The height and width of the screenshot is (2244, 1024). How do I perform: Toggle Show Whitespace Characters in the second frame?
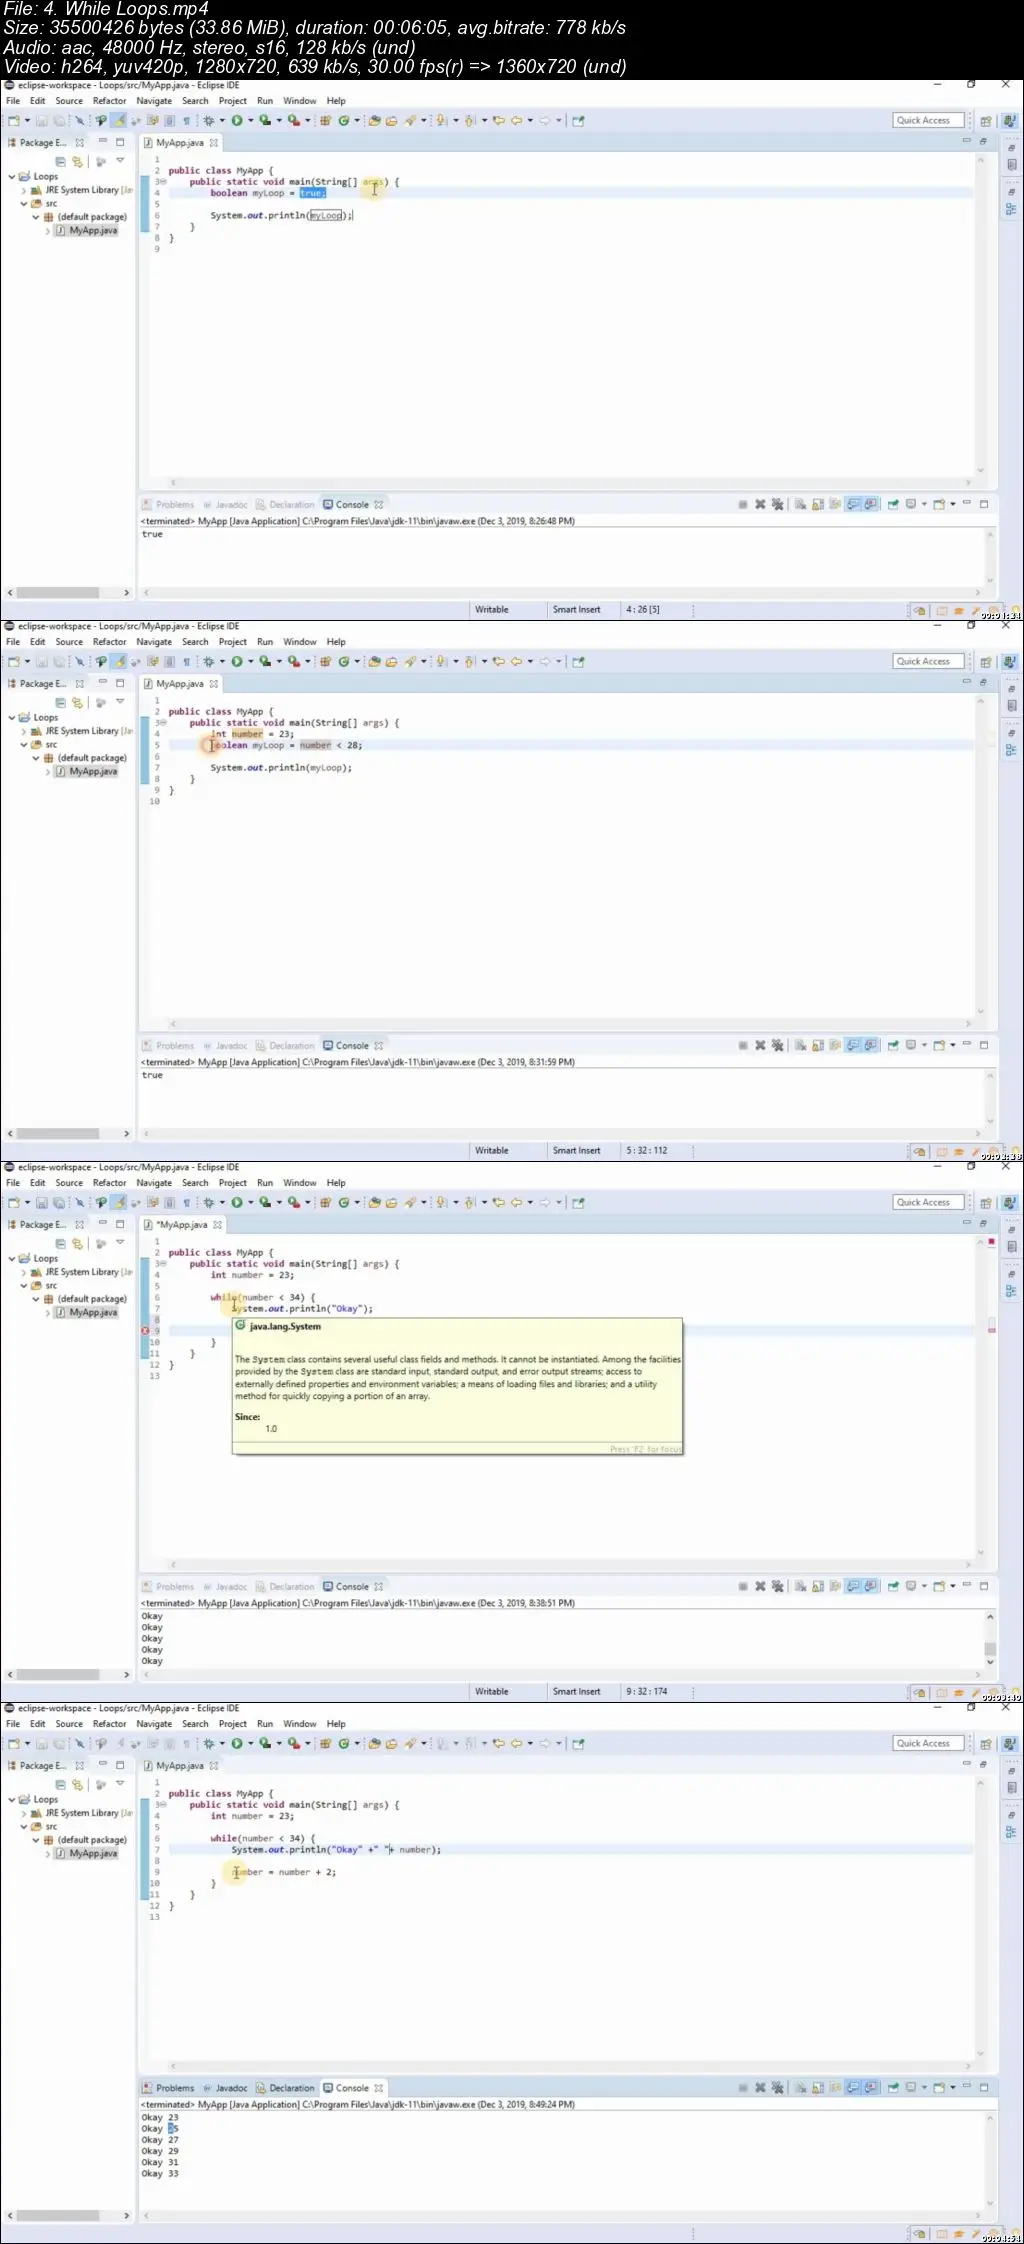point(186,661)
